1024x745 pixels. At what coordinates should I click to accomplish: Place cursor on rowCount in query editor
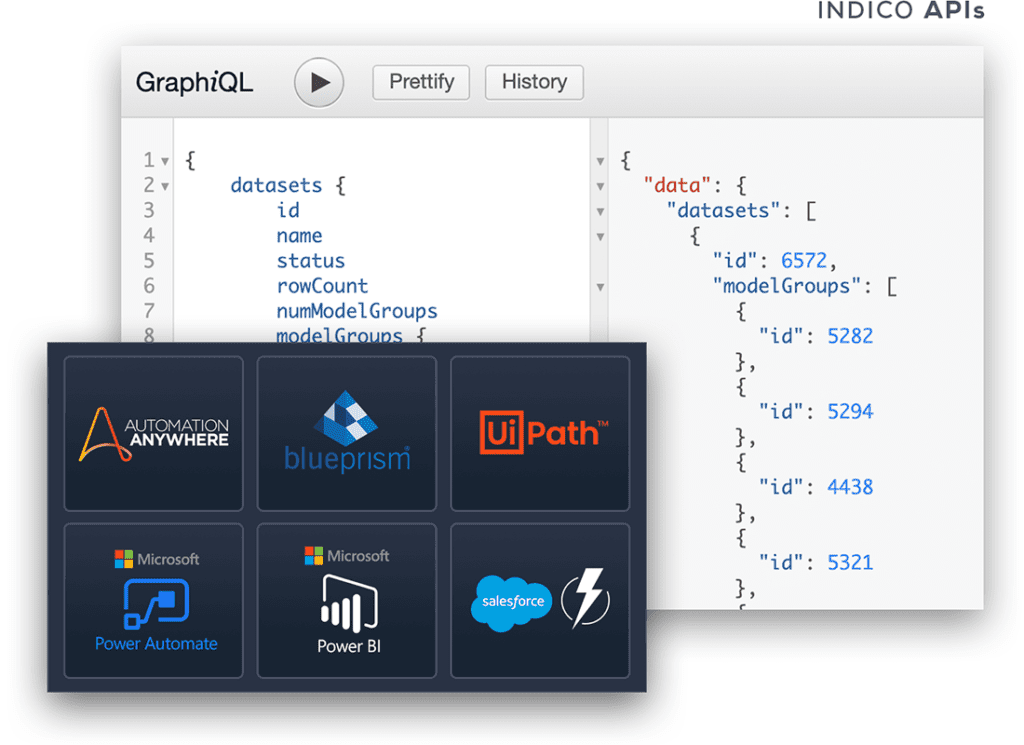[x=322, y=286]
